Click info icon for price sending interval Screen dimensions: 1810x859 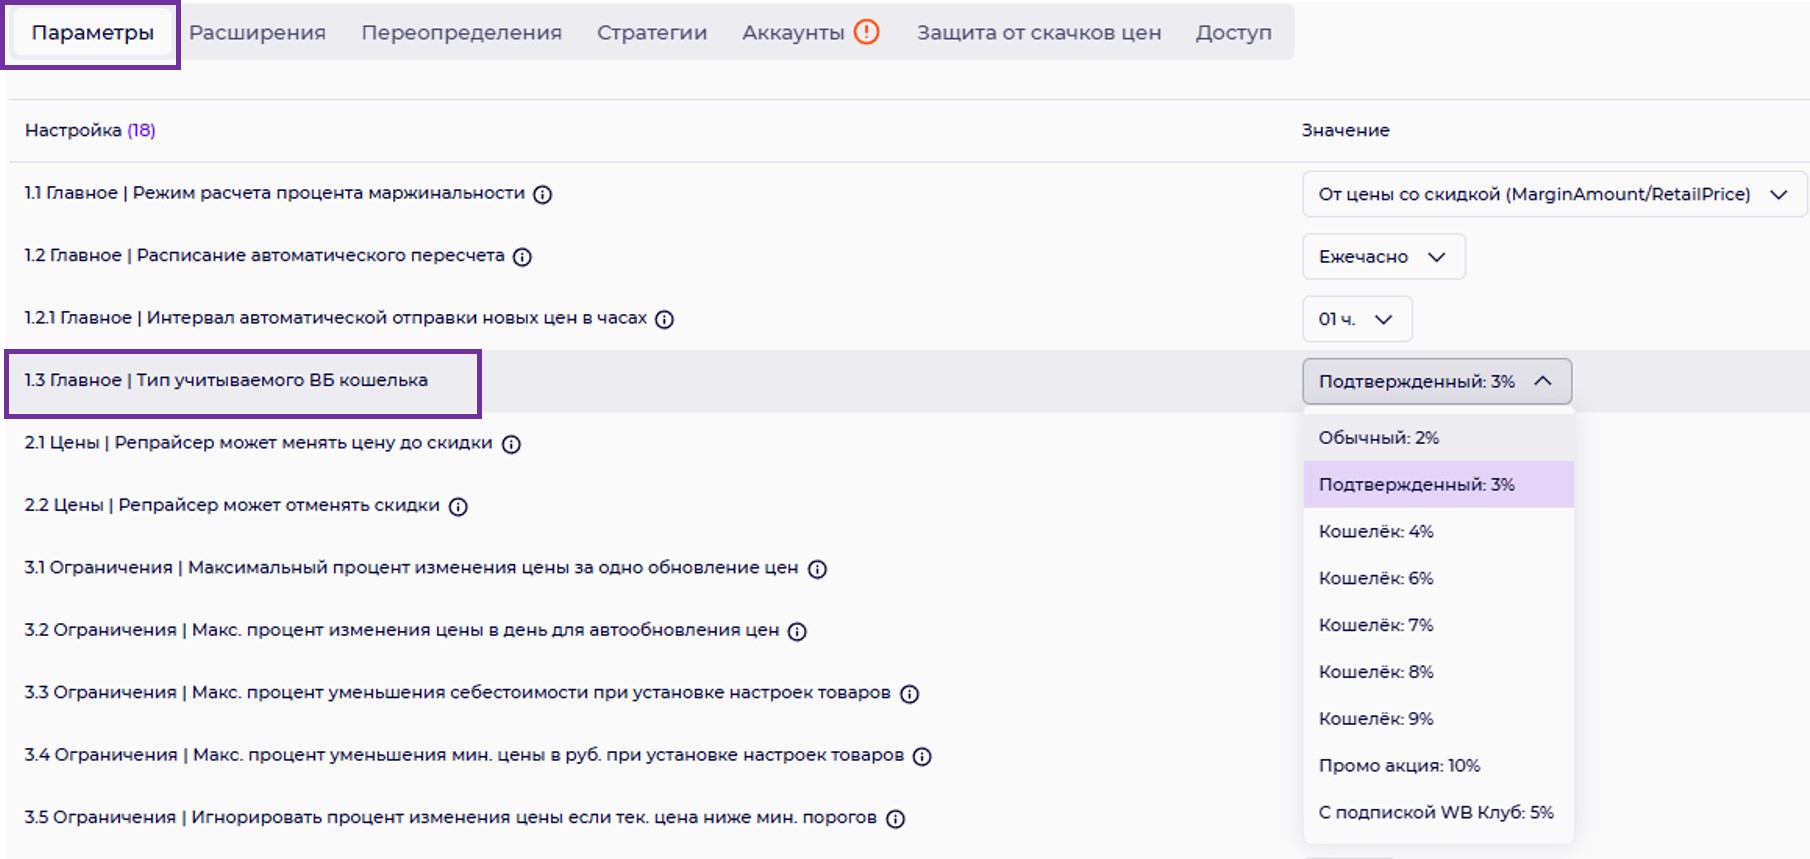pyautogui.click(x=664, y=319)
